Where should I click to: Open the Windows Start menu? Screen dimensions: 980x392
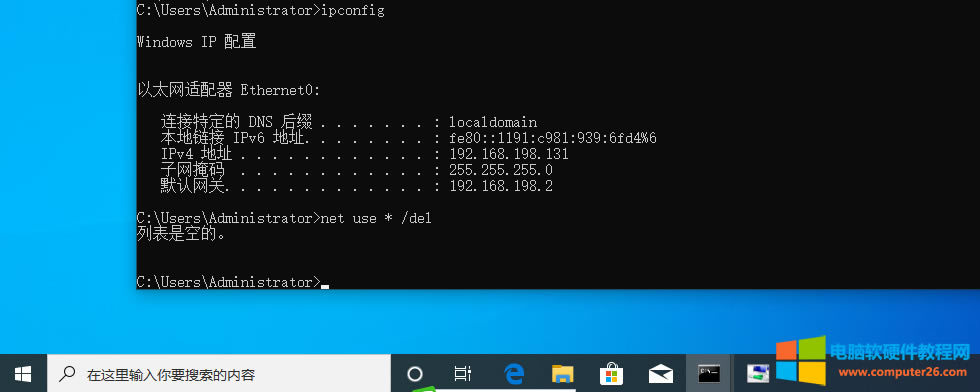[23, 374]
